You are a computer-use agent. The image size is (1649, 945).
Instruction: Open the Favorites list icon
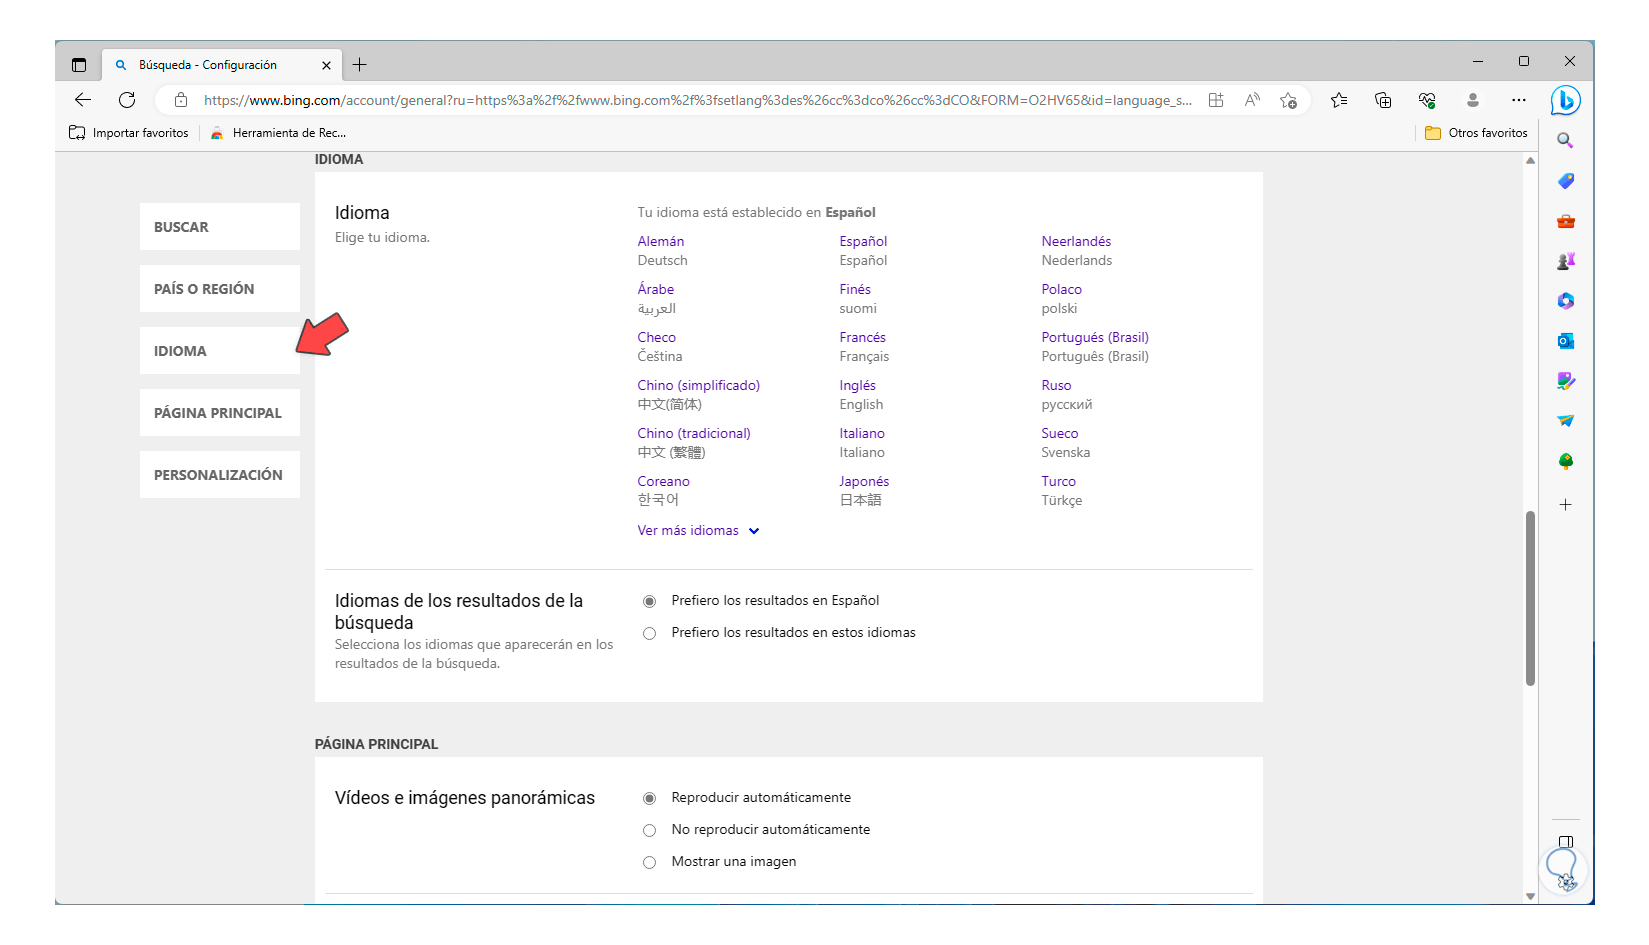1339,100
